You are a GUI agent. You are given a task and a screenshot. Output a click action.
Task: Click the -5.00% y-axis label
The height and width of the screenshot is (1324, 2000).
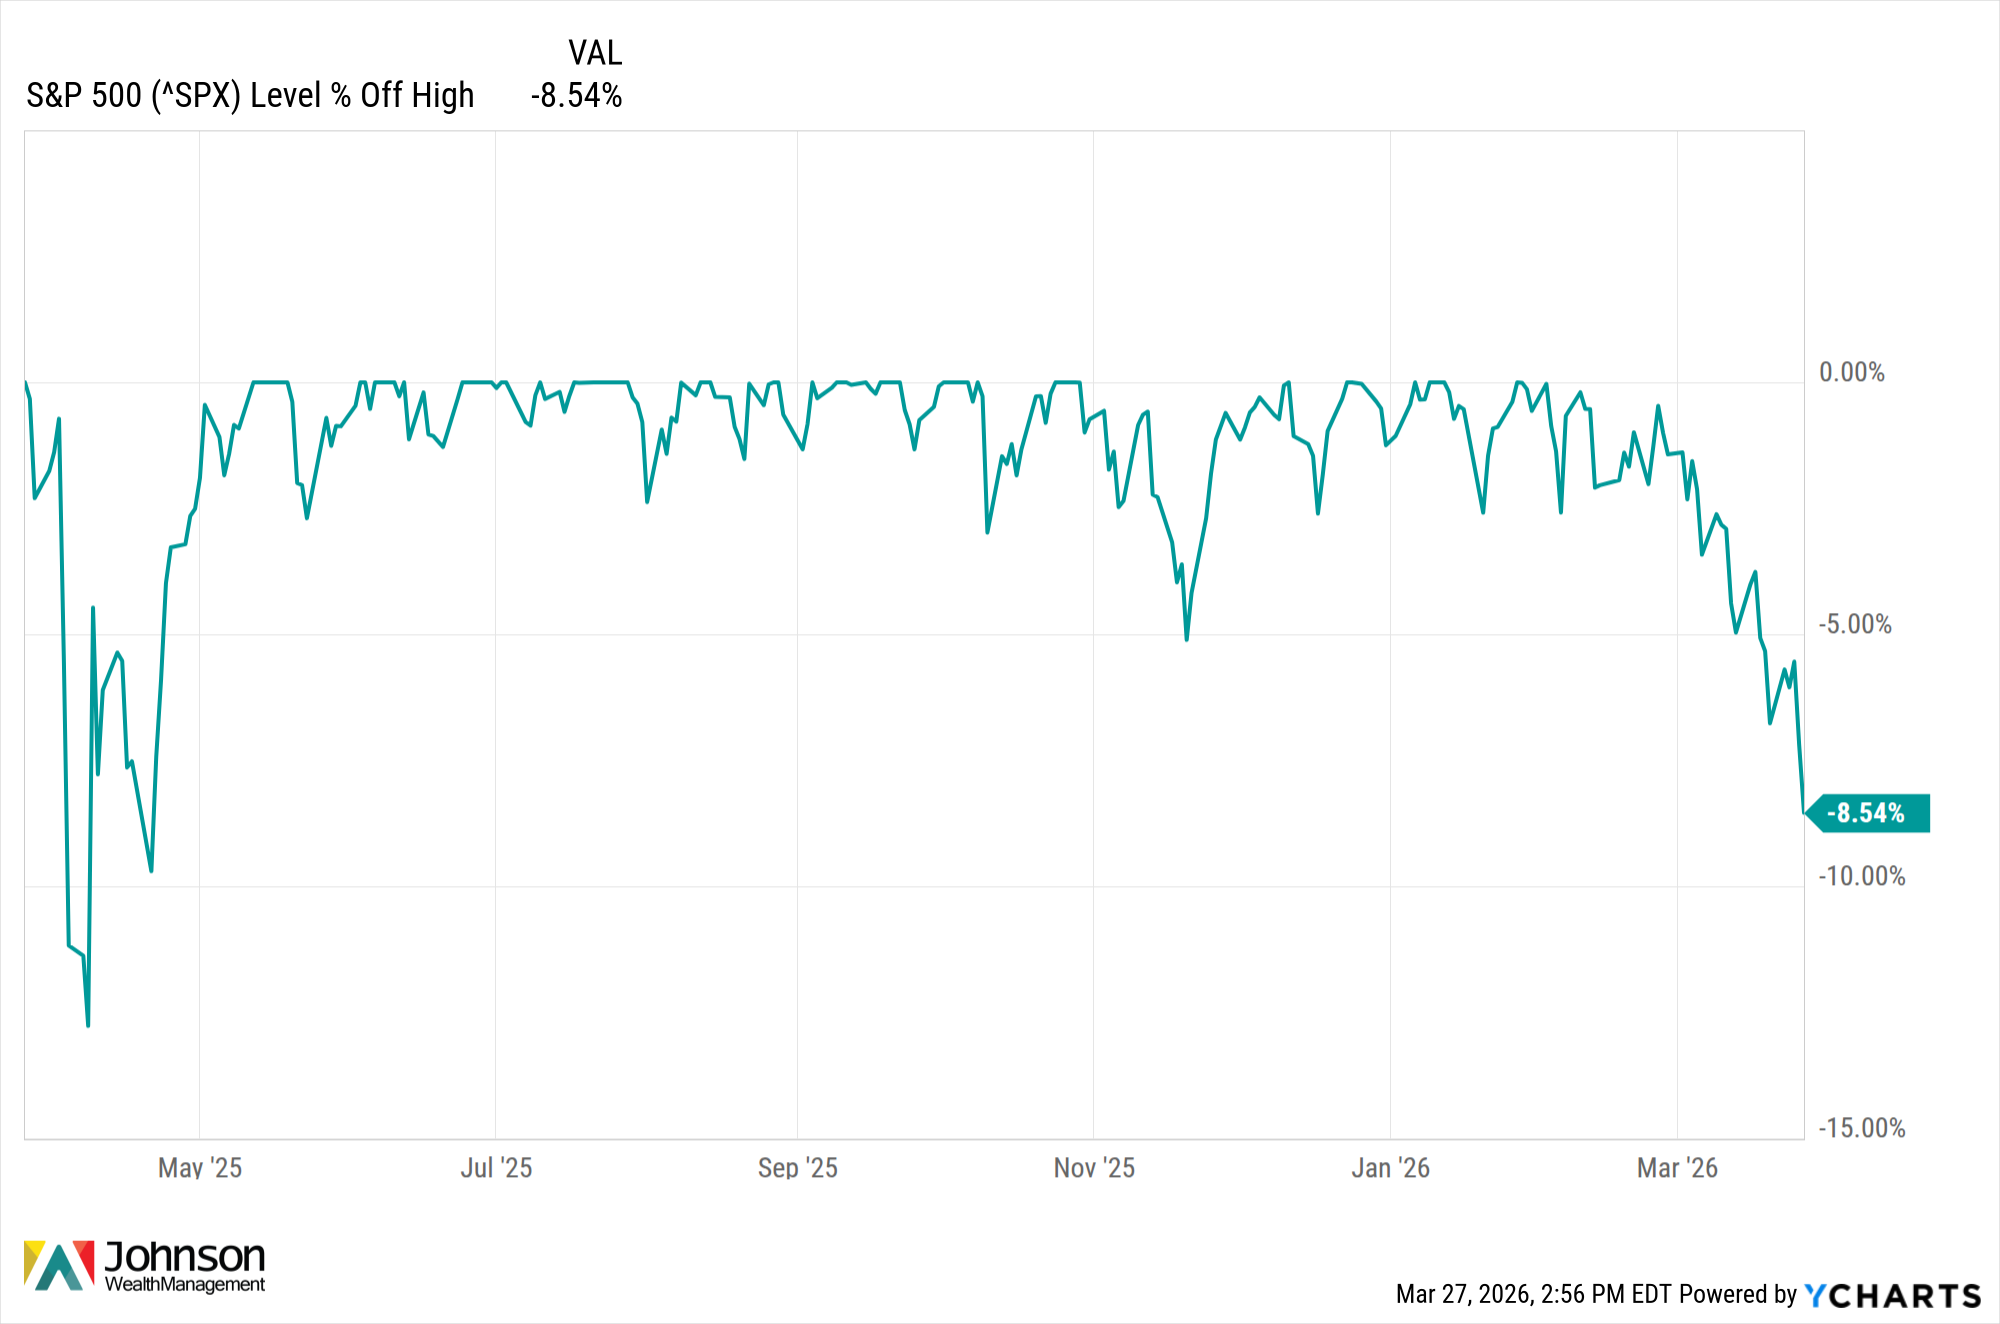pos(1855,625)
